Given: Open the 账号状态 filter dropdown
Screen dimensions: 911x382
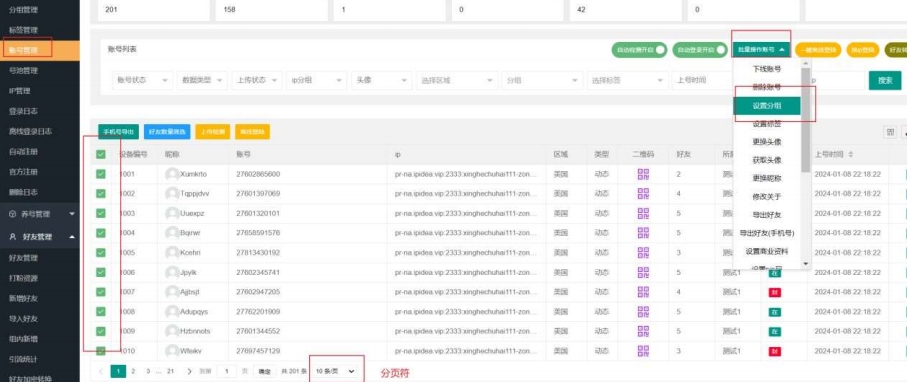Looking at the screenshot, I should (142, 80).
